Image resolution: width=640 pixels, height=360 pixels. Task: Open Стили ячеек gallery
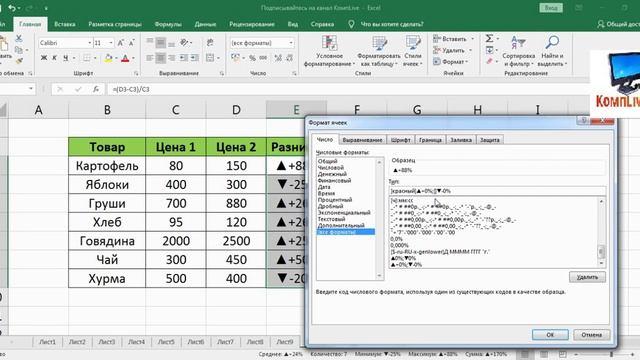pyautogui.click(x=413, y=51)
